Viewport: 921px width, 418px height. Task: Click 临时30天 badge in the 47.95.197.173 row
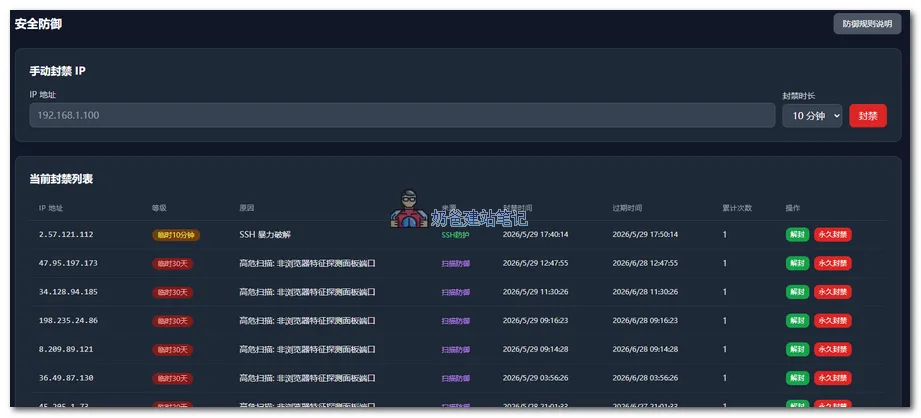[173, 264]
